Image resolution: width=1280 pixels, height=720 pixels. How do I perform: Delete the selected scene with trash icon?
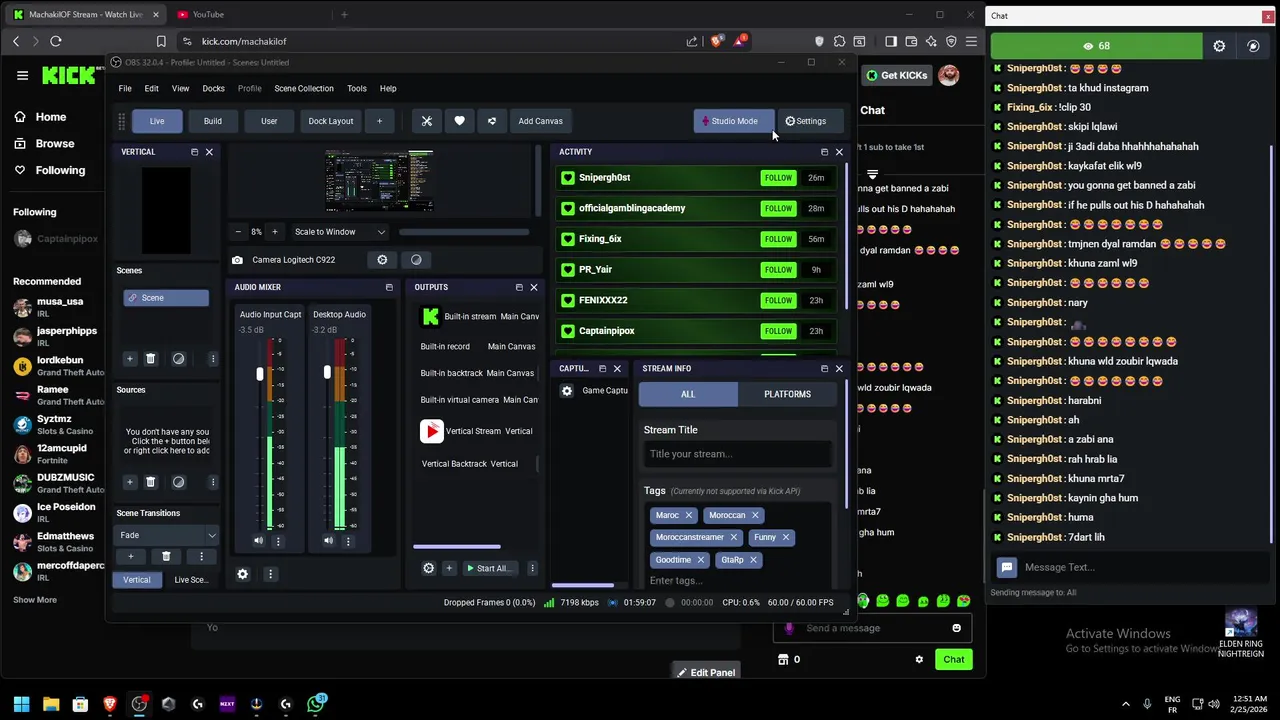click(151, 359)
